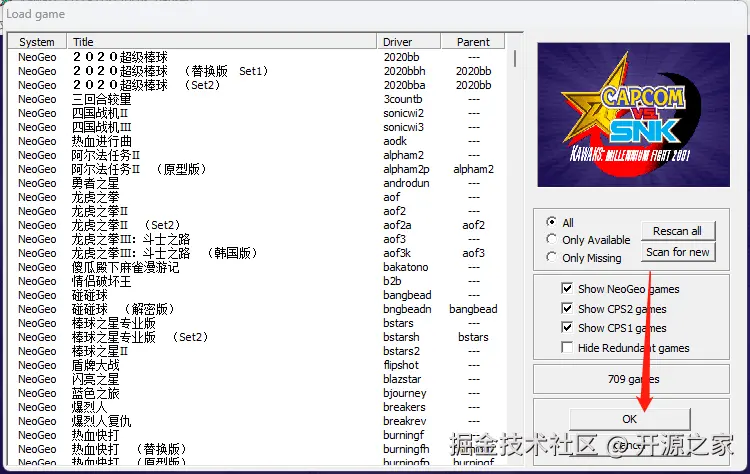Select the row with driver bstars
Image resolution: width=750 pixels, height=474 pixels.
(256, 323)
